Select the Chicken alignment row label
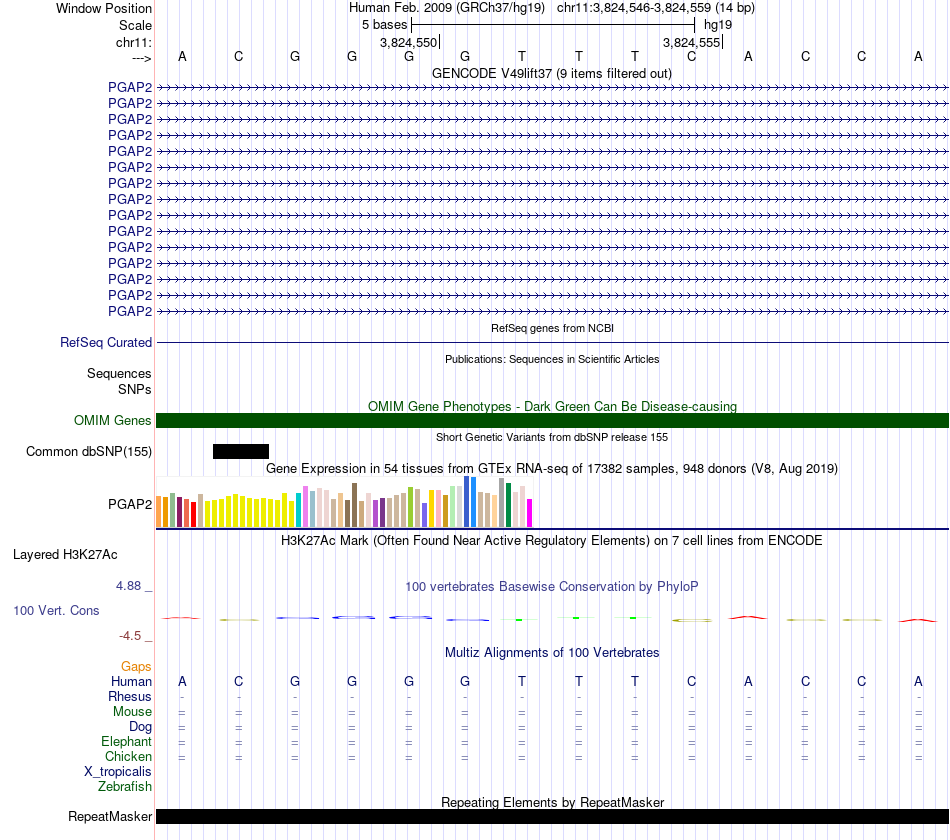Viewport: 950px width, 840px height. click(128, 756)
